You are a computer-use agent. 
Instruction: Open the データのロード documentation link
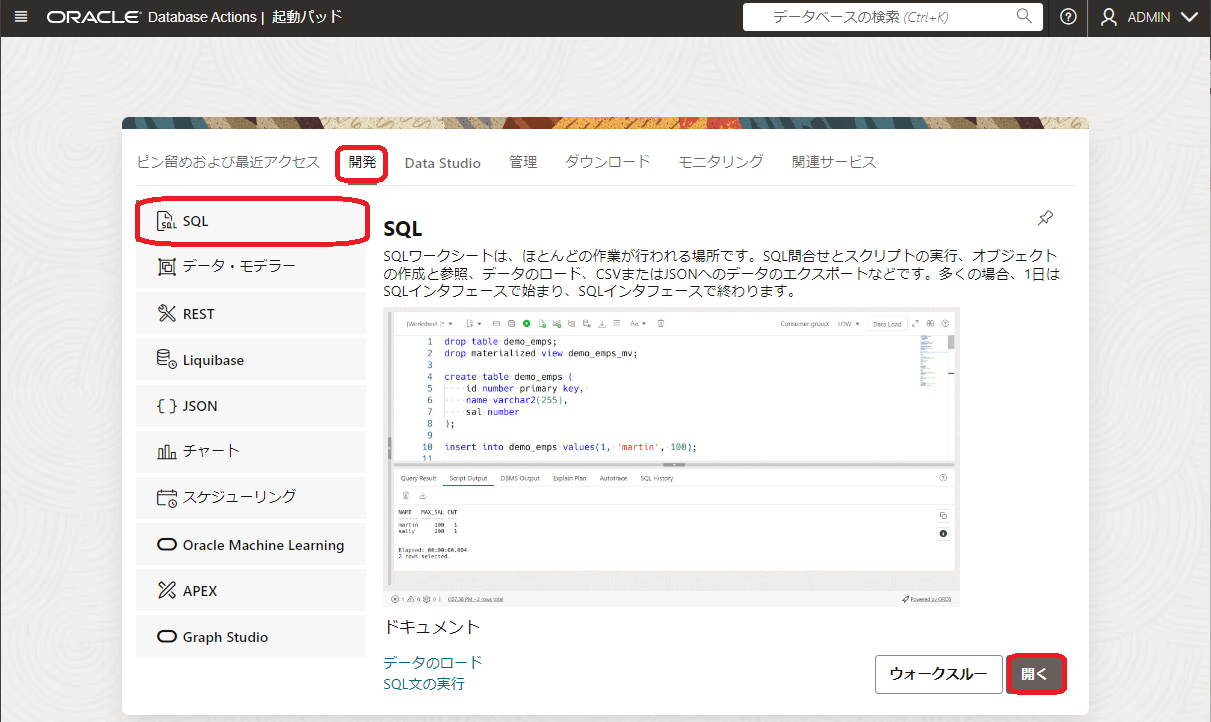[x=432, y=662]
